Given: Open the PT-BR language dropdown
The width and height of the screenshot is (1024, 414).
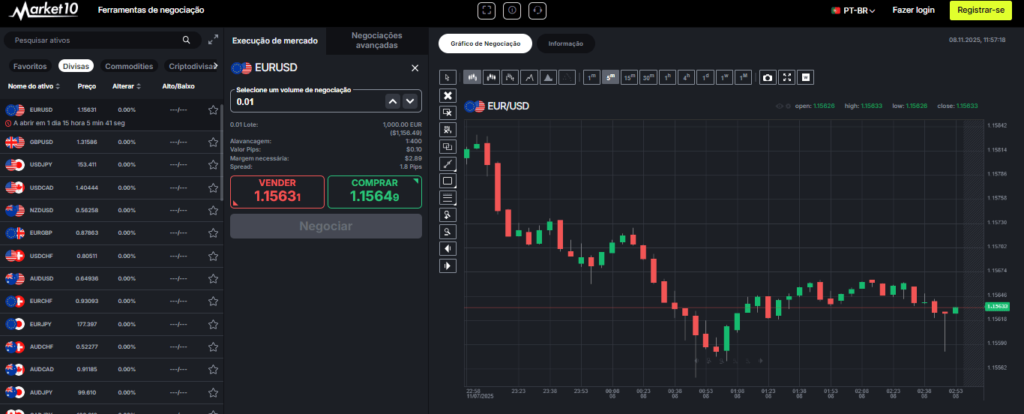Looking at the screenshot, I should point(853,10).
